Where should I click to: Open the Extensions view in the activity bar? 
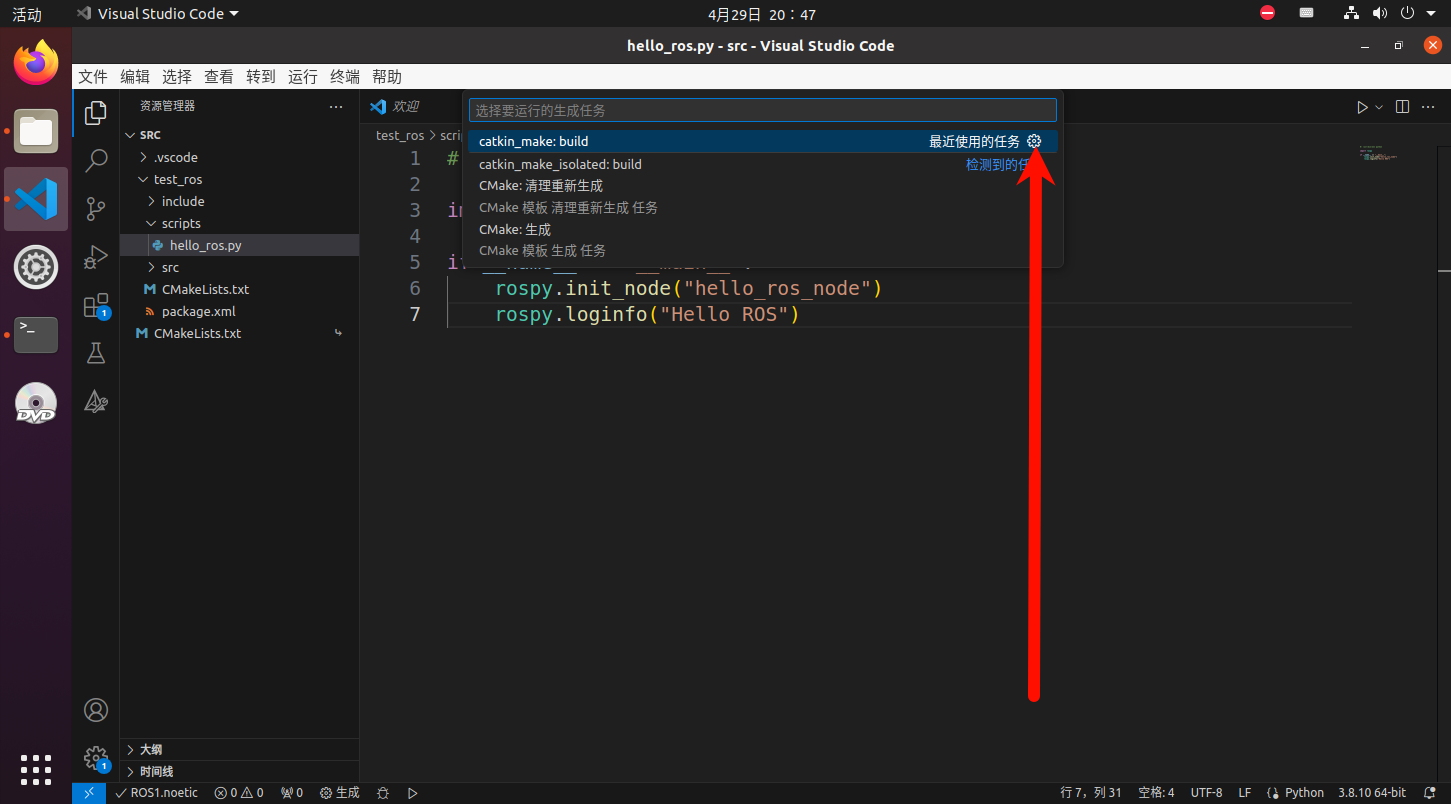[96, 305]
